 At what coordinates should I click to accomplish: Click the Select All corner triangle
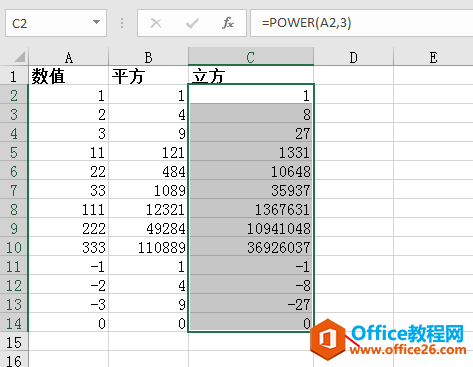[x=19, y=57]
